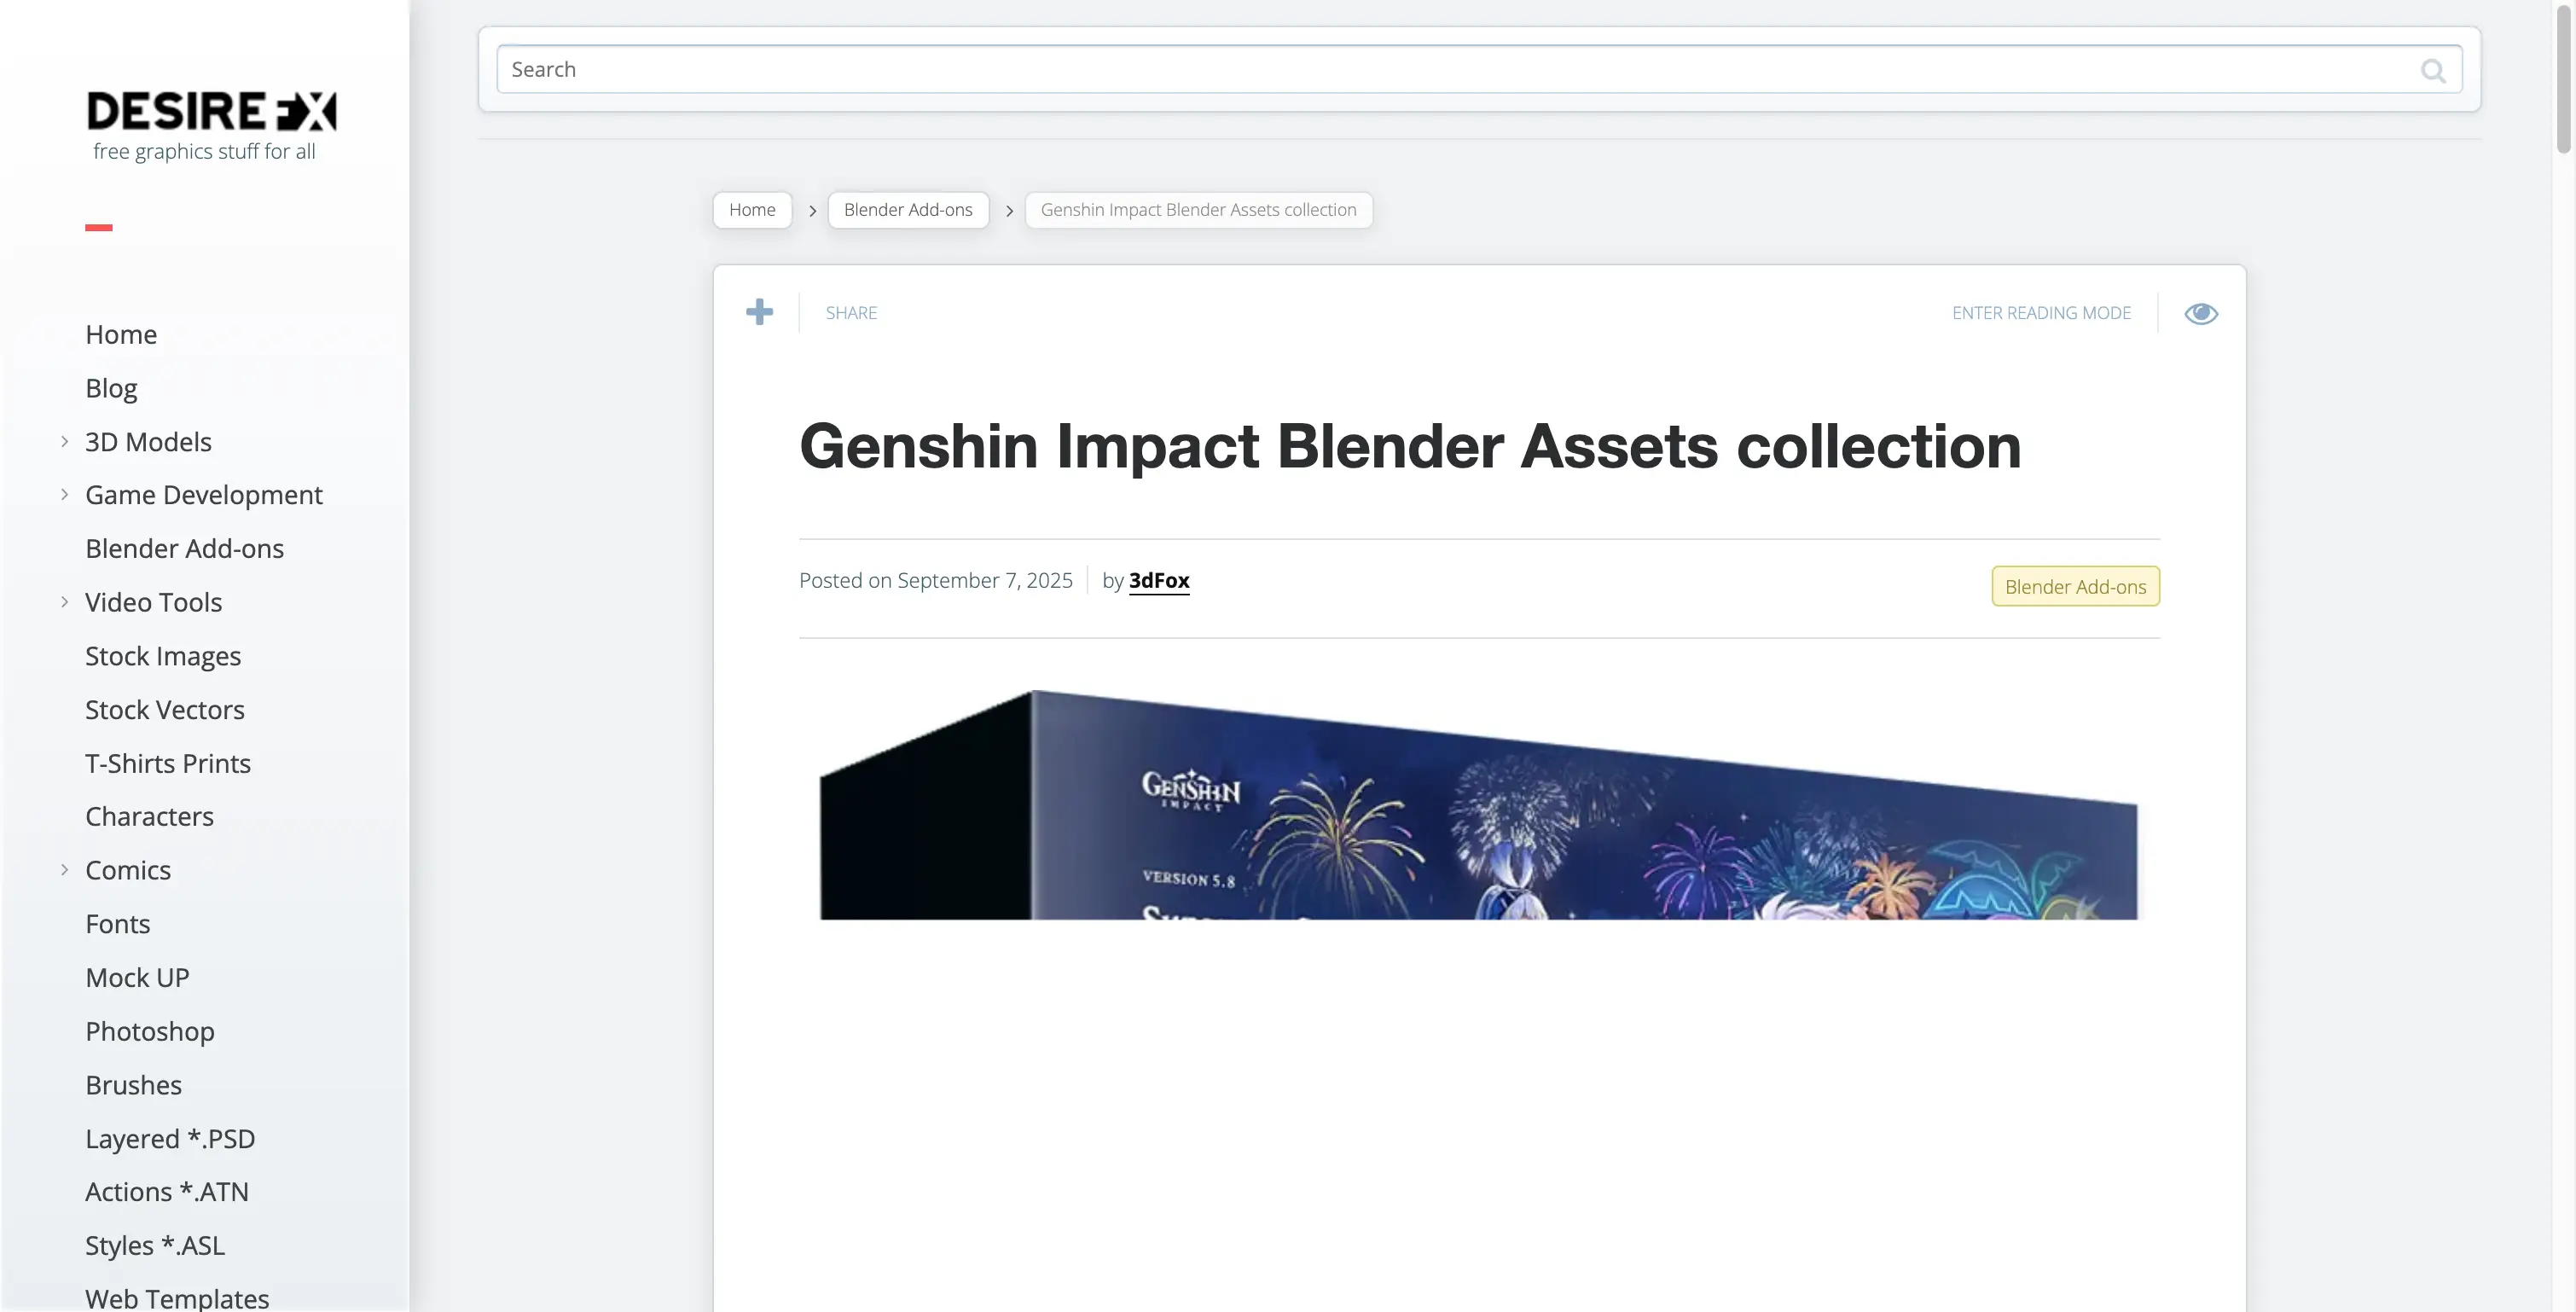Expand the Comics sidebar section

point(66,870)
